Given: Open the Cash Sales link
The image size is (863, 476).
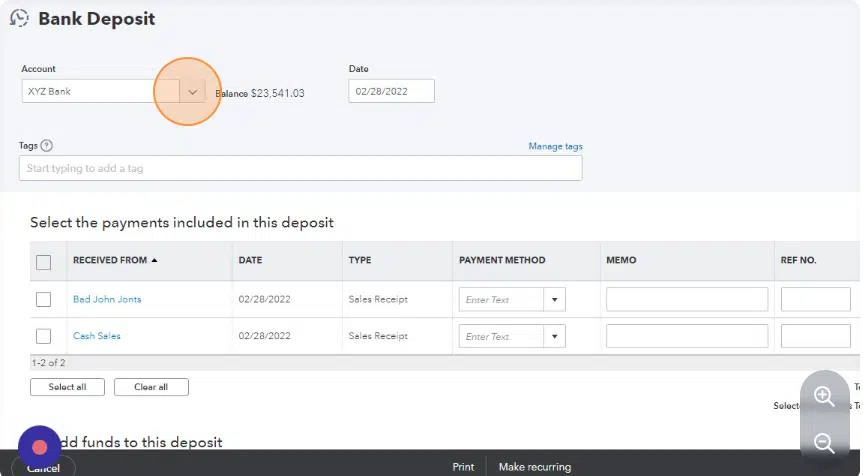Looking at the screenshot, I should tap(97, 336).
